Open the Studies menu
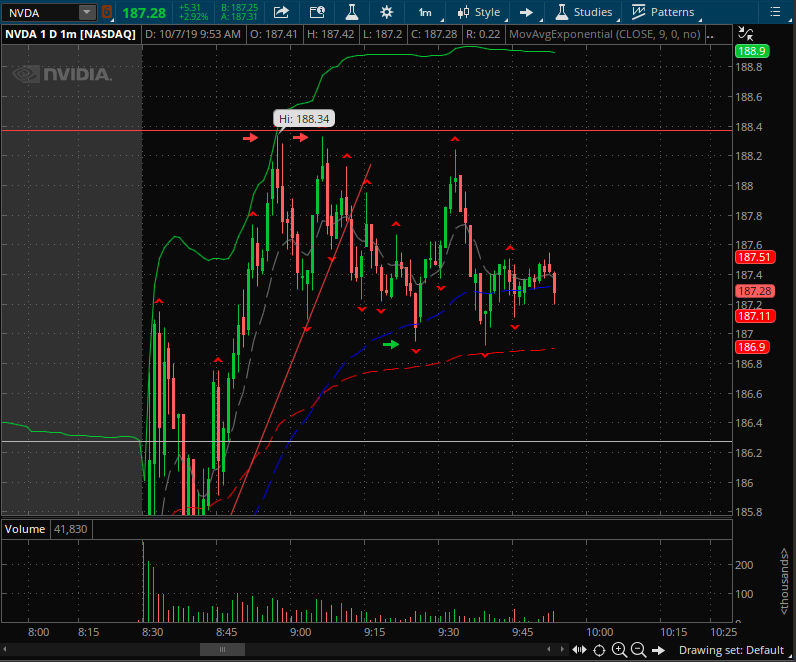 (584, 12)
